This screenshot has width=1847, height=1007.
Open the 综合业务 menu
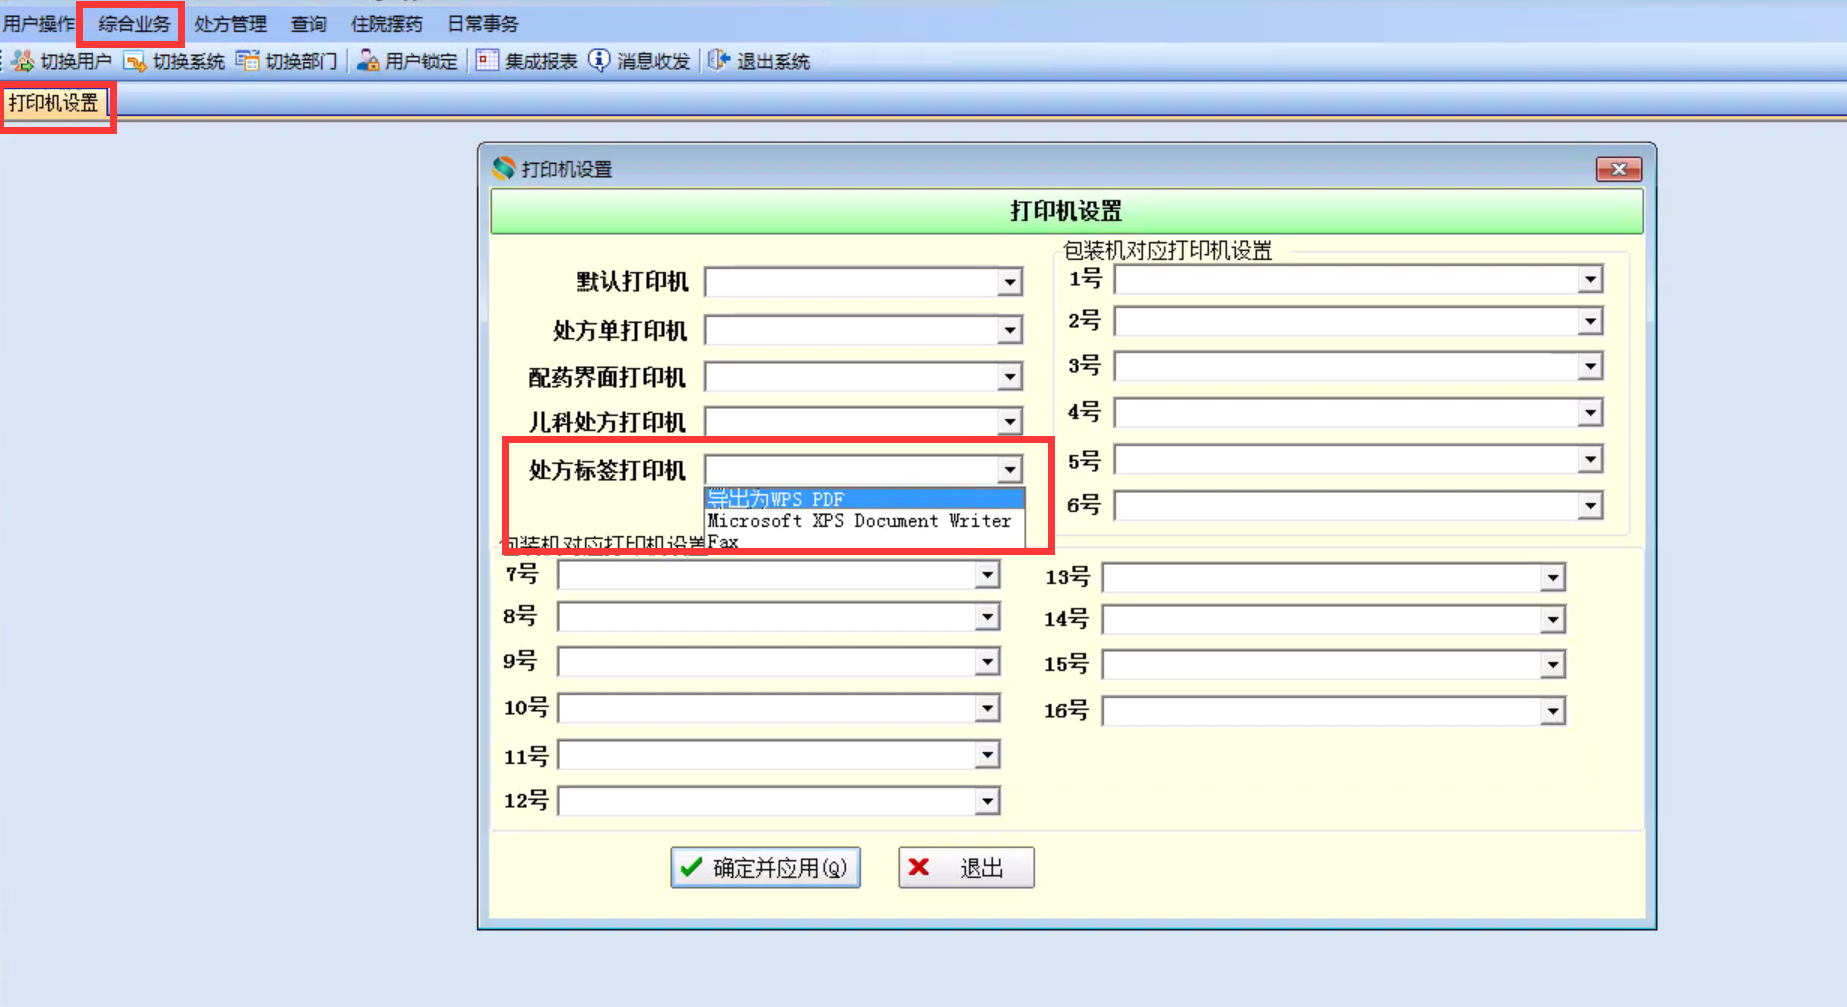[134, 24]
